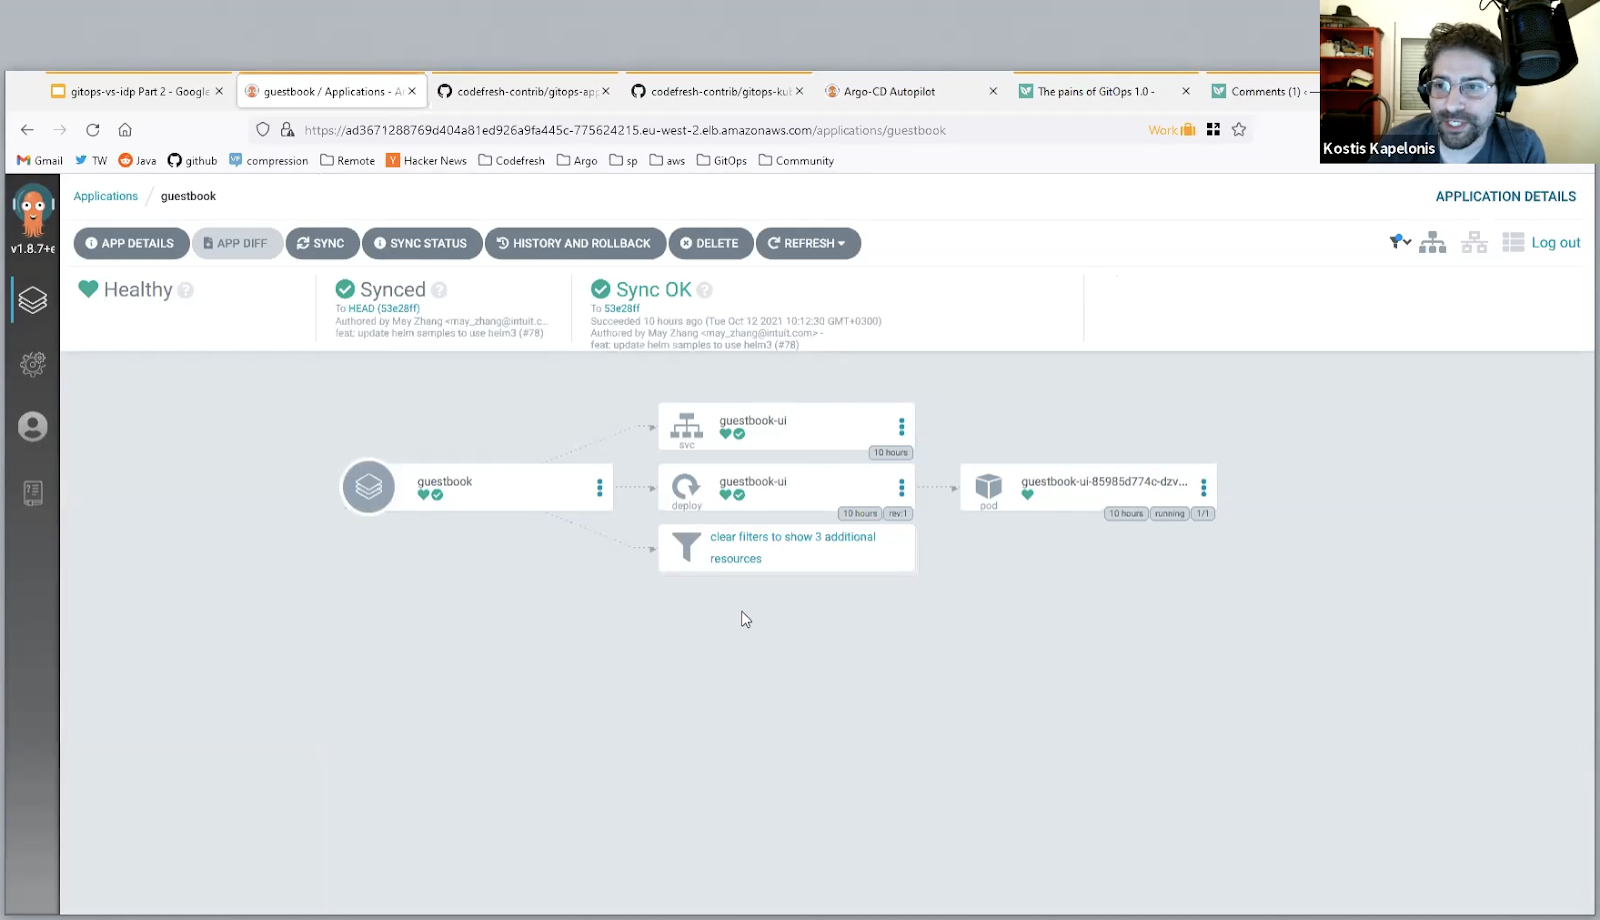Click the Healthy status help icon
1600x920 pixels.
[x=185, y=290]
